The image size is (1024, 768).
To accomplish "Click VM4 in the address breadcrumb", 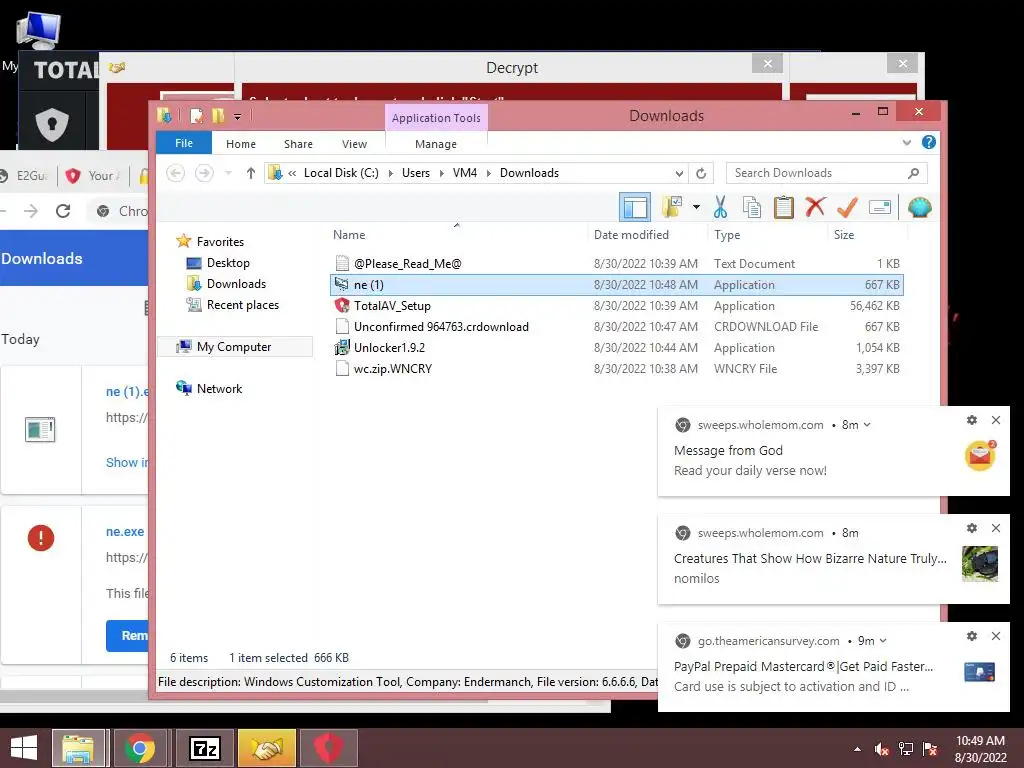I will click(464, 173).
